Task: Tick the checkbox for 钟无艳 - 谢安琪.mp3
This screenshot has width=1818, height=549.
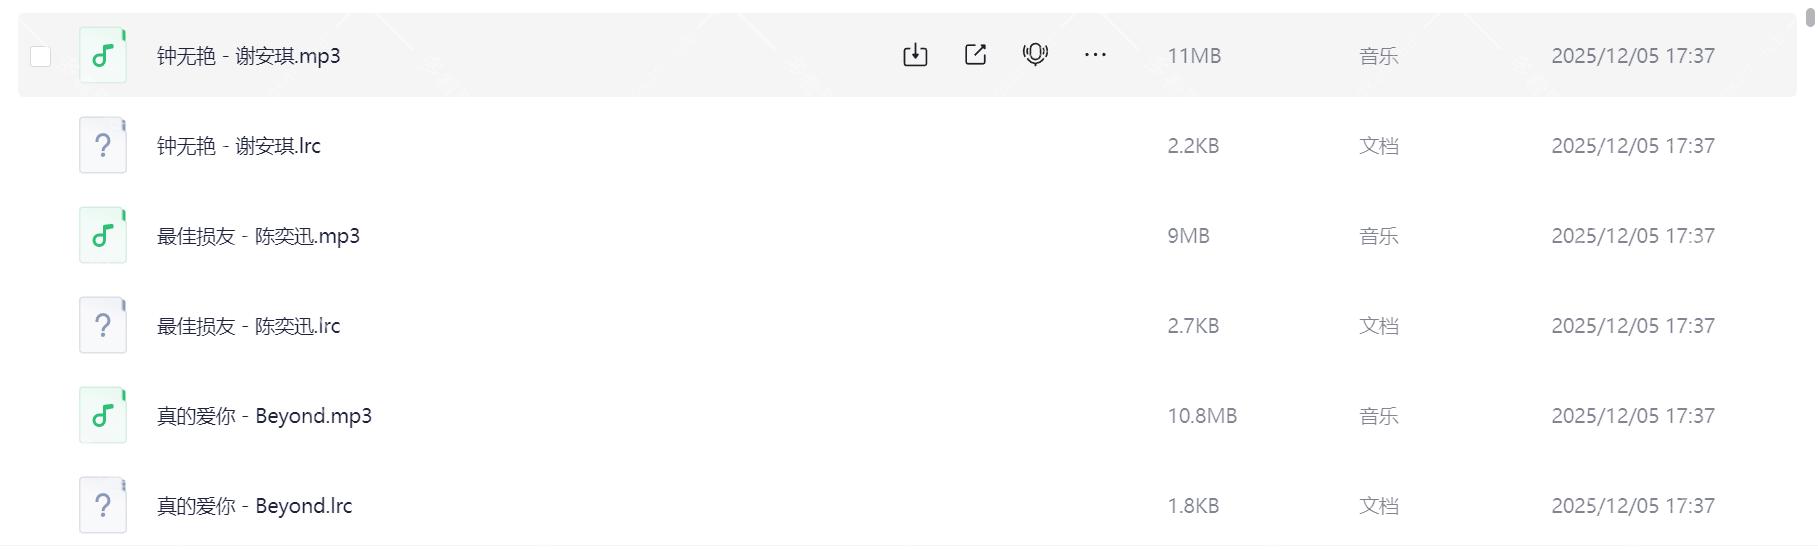Action: pyautogui.click(x=41, y=56)
